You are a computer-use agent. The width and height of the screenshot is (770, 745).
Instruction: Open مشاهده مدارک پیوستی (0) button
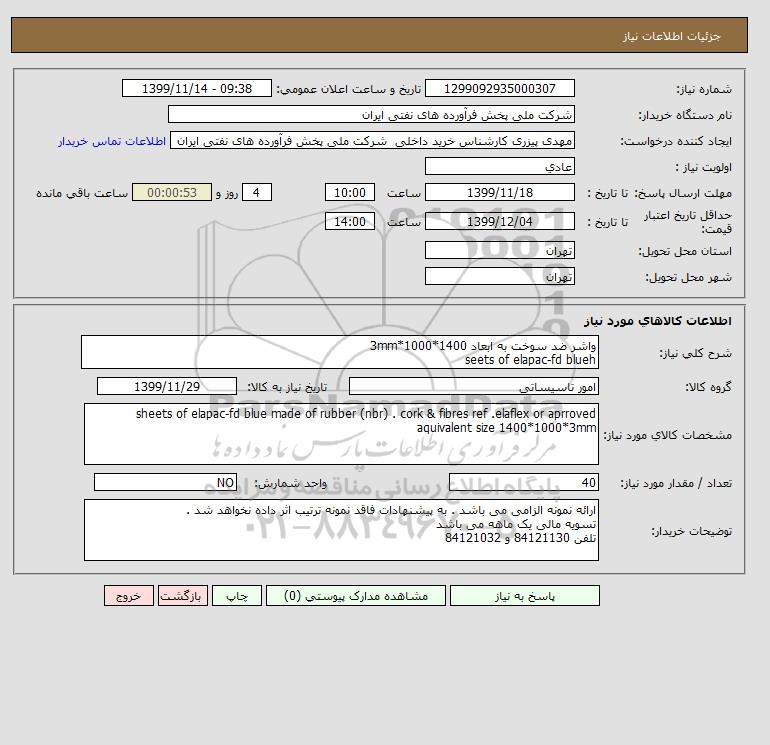click(356, 595)
